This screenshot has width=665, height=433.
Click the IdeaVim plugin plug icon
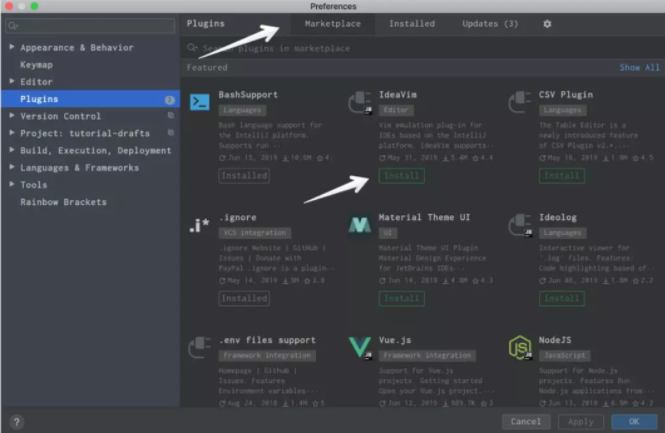tap(360, 102)
